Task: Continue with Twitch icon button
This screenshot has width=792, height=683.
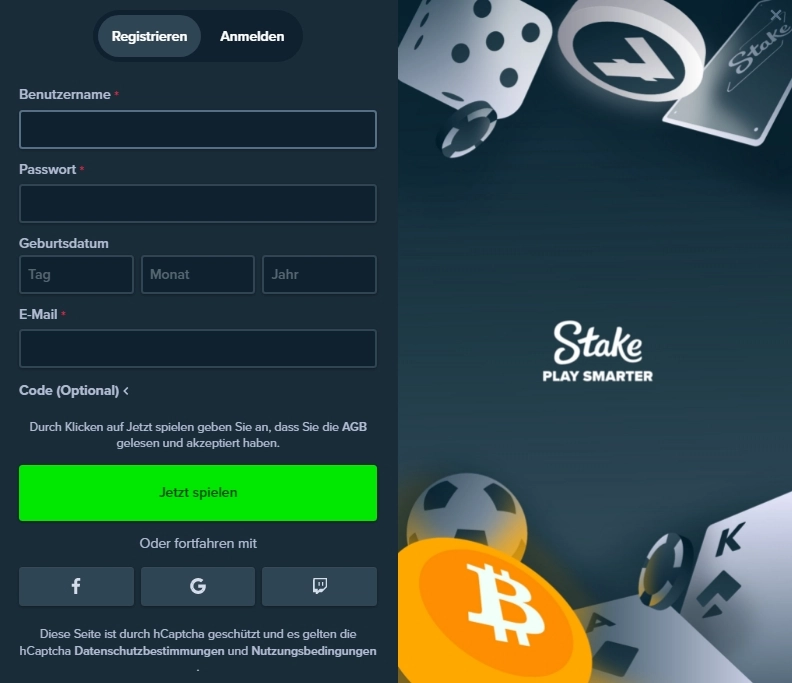Action: tap(319, 586)
